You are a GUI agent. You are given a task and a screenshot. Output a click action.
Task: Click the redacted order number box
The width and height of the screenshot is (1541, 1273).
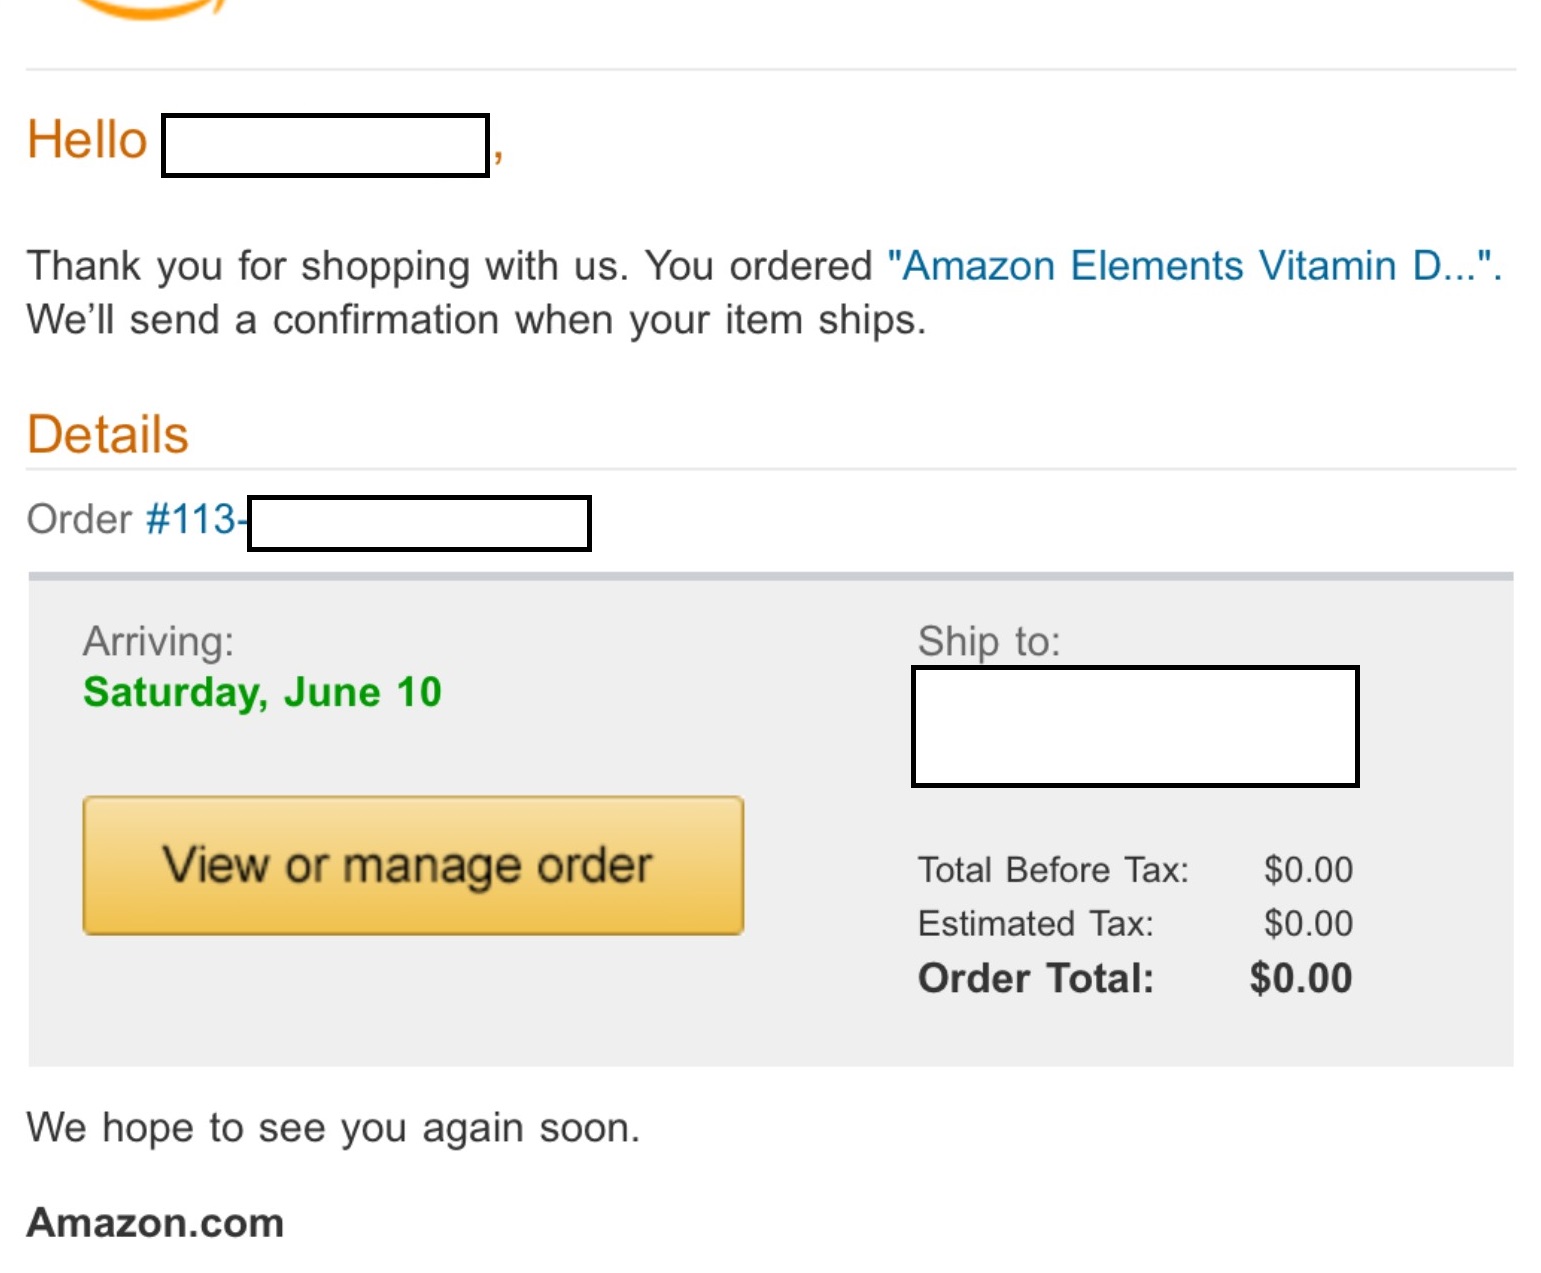pyautogui.click(x=419, y=523)
